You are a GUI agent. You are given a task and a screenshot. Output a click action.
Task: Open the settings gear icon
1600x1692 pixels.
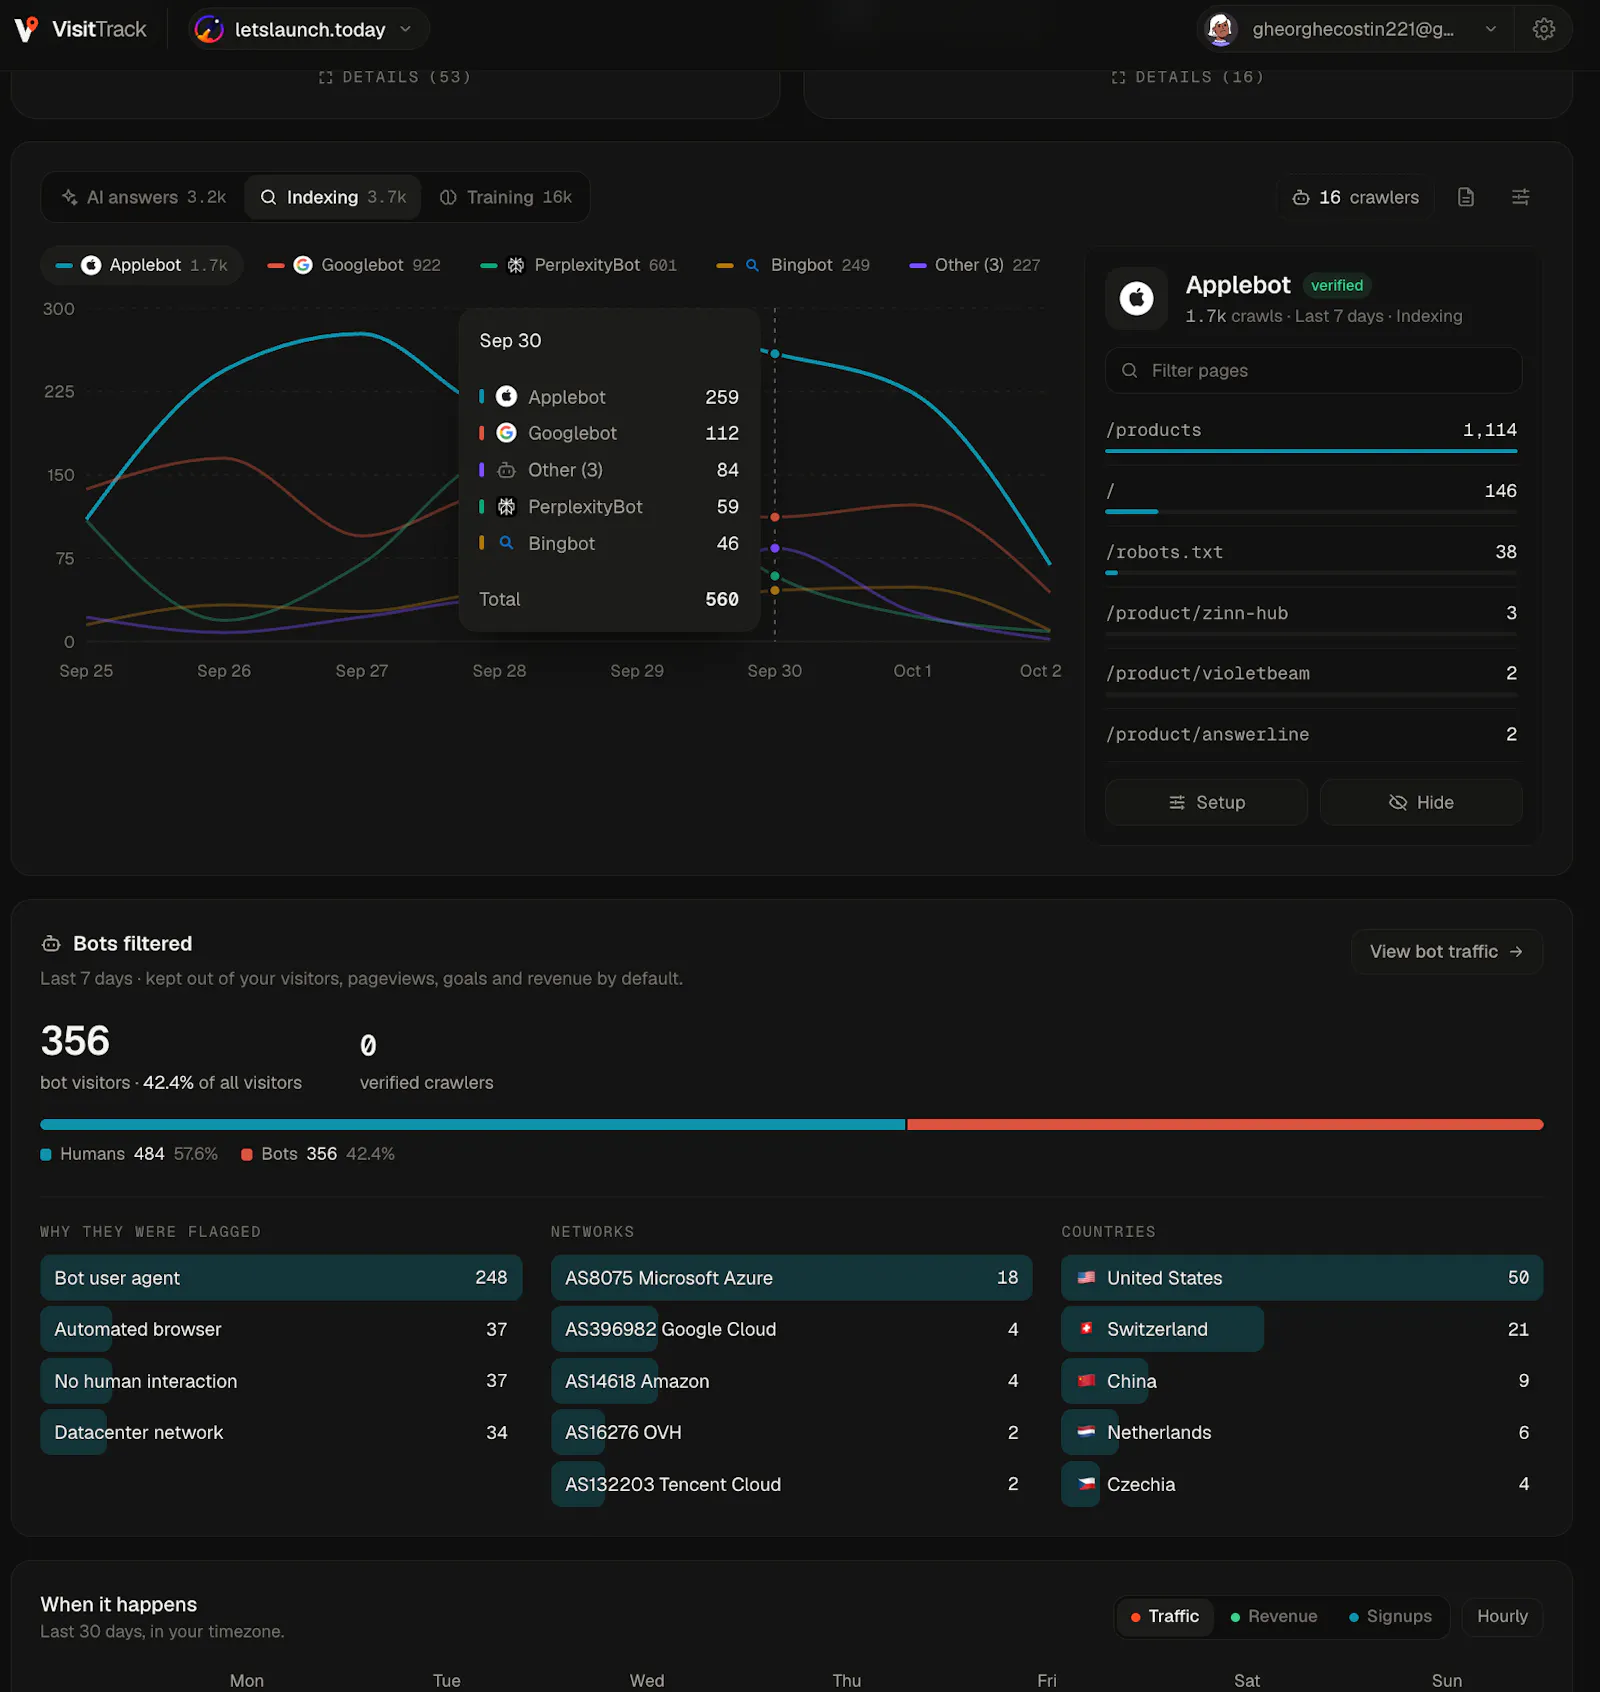pos(1544,29)
